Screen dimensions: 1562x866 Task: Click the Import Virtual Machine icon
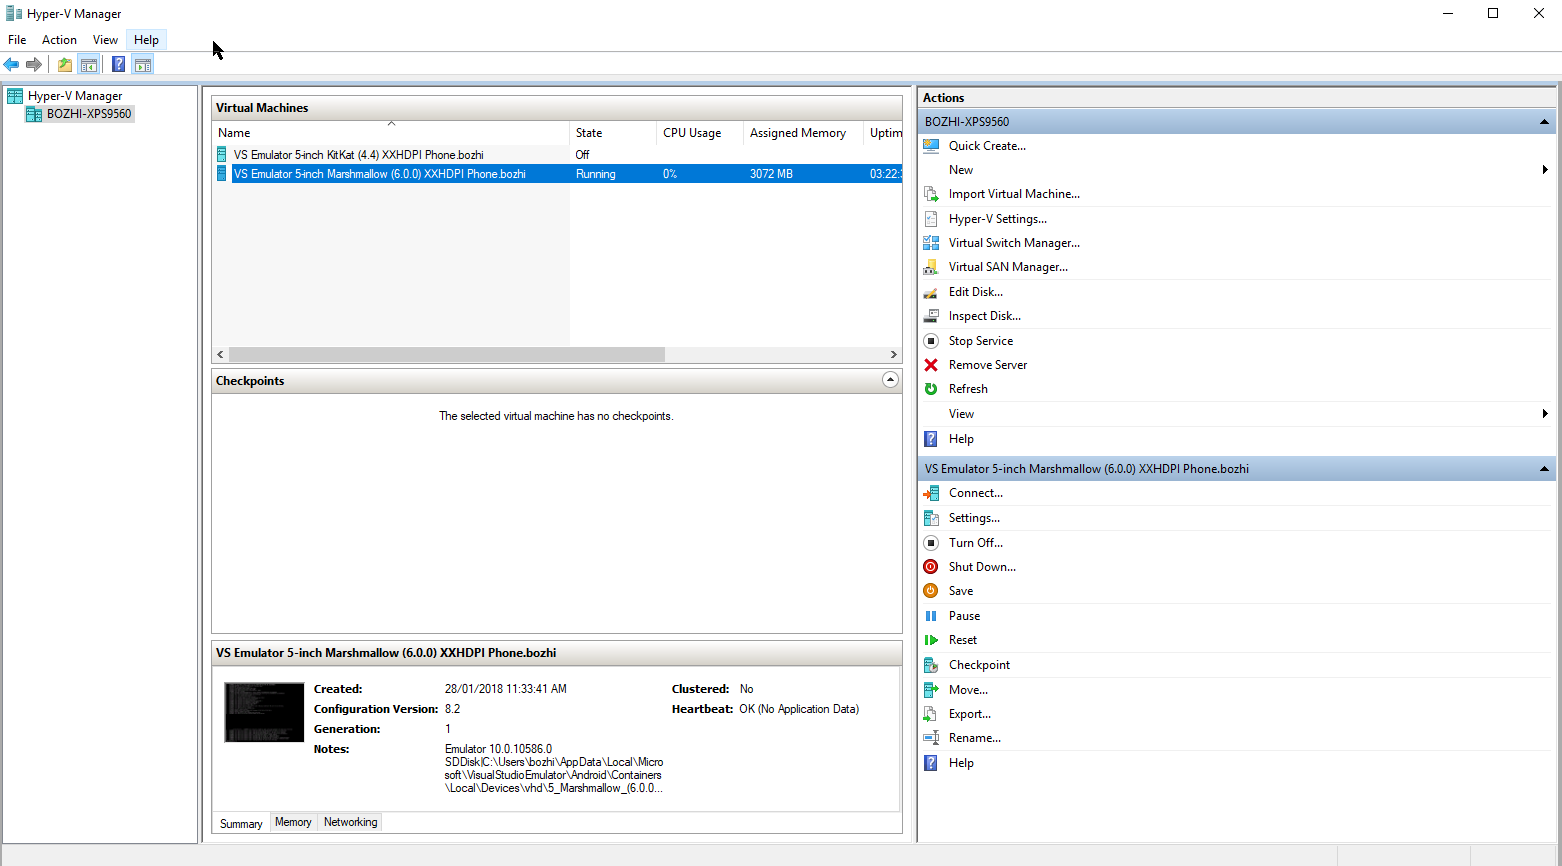(x=931, y=194)
